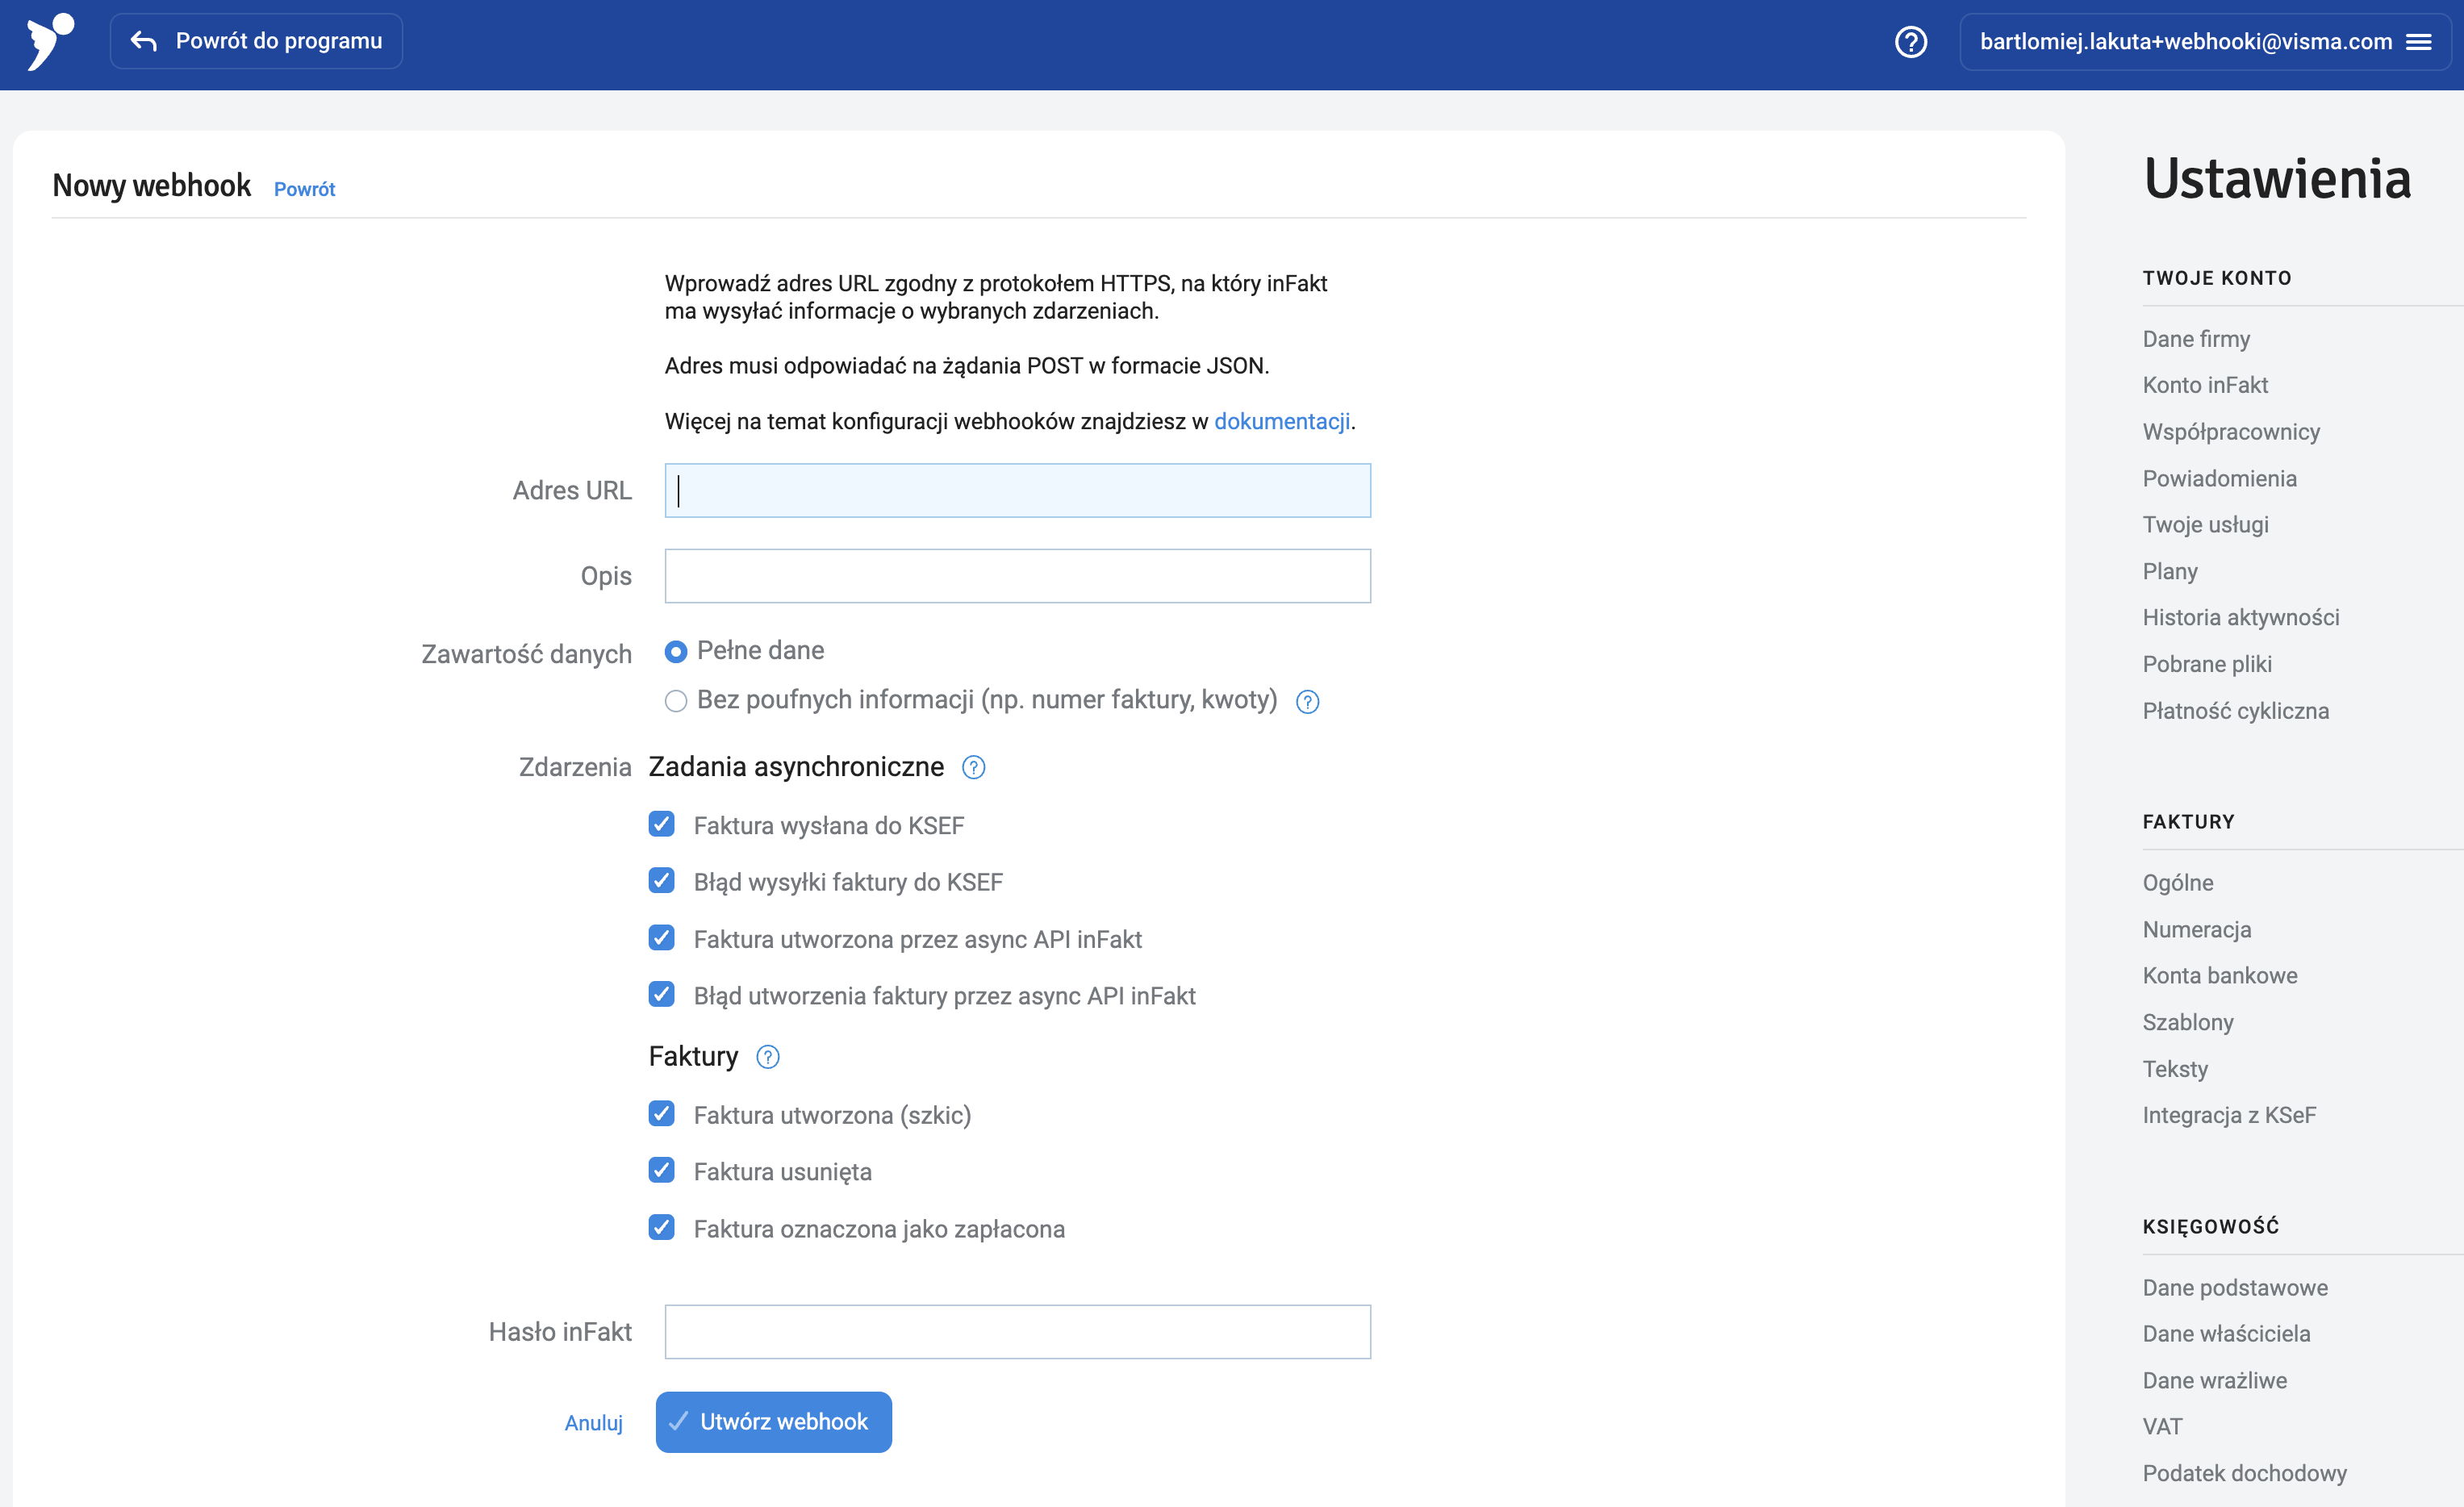This screenshot has width=2464, height=1507.
Task: Uncheck 'Błąd wysyłki faktury do KSEF'
Action: pyautogui.click(x=661, y=881)
